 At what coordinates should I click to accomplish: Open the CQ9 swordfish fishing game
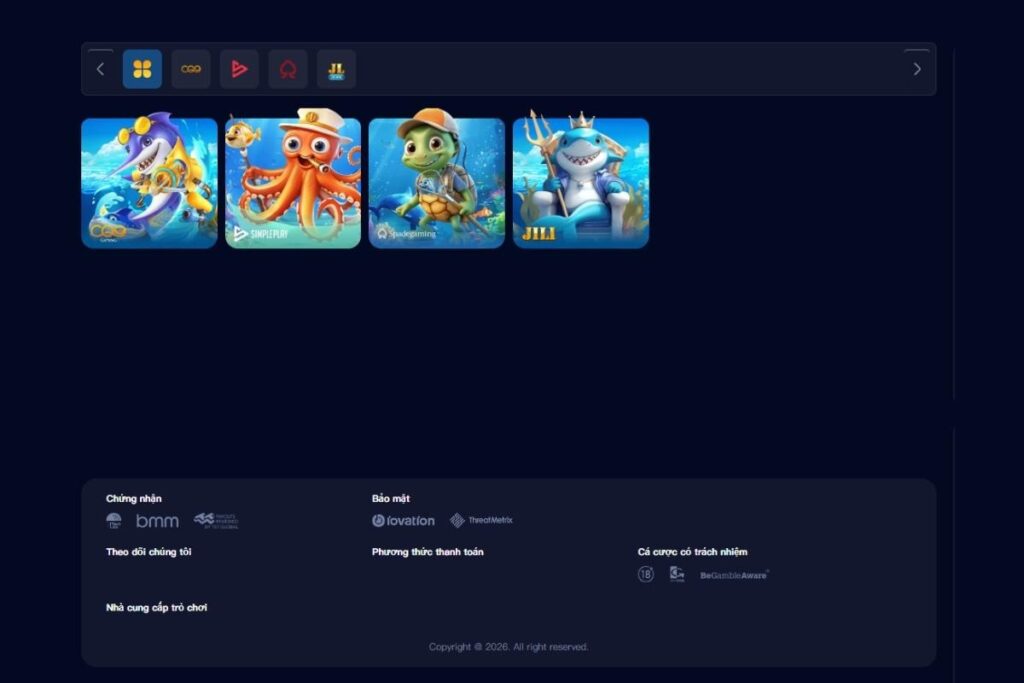149,183
